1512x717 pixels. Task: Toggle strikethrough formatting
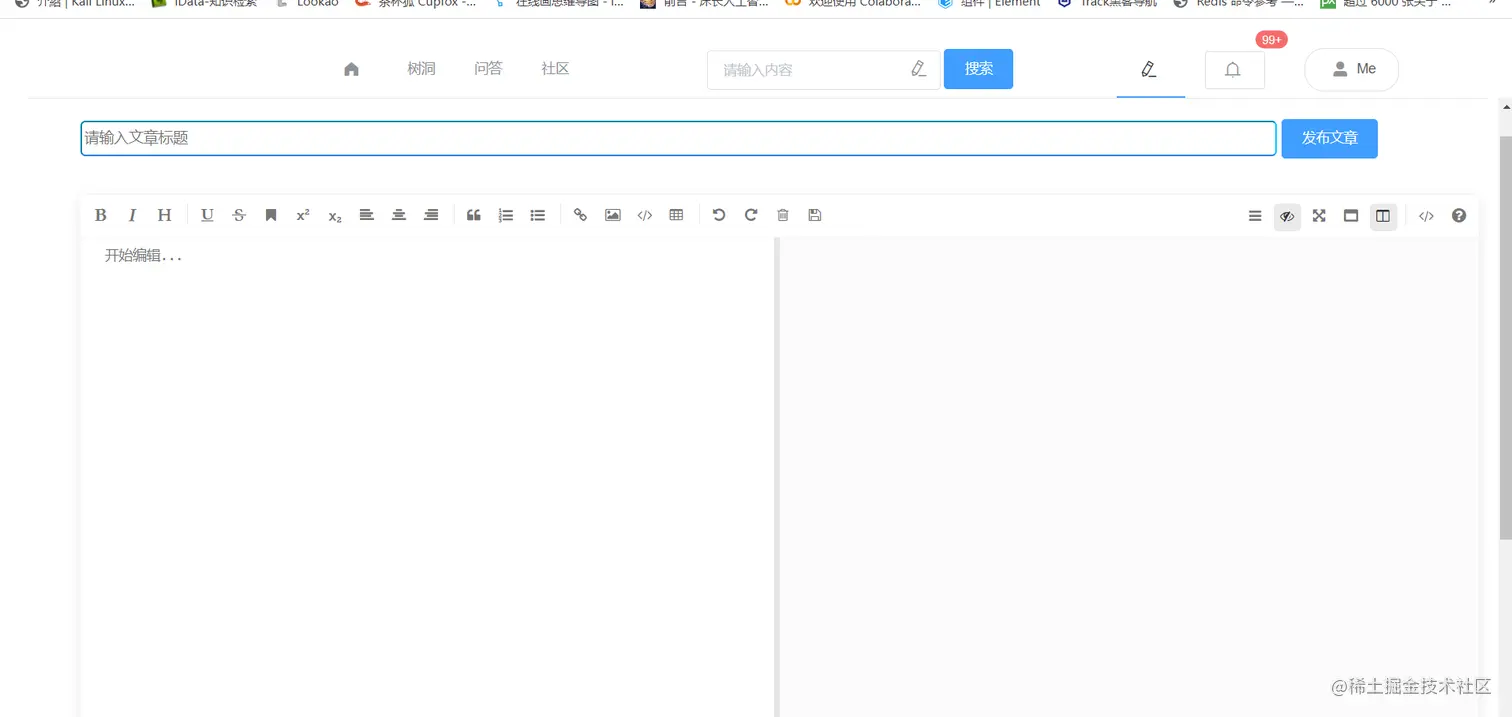[239, 214]
